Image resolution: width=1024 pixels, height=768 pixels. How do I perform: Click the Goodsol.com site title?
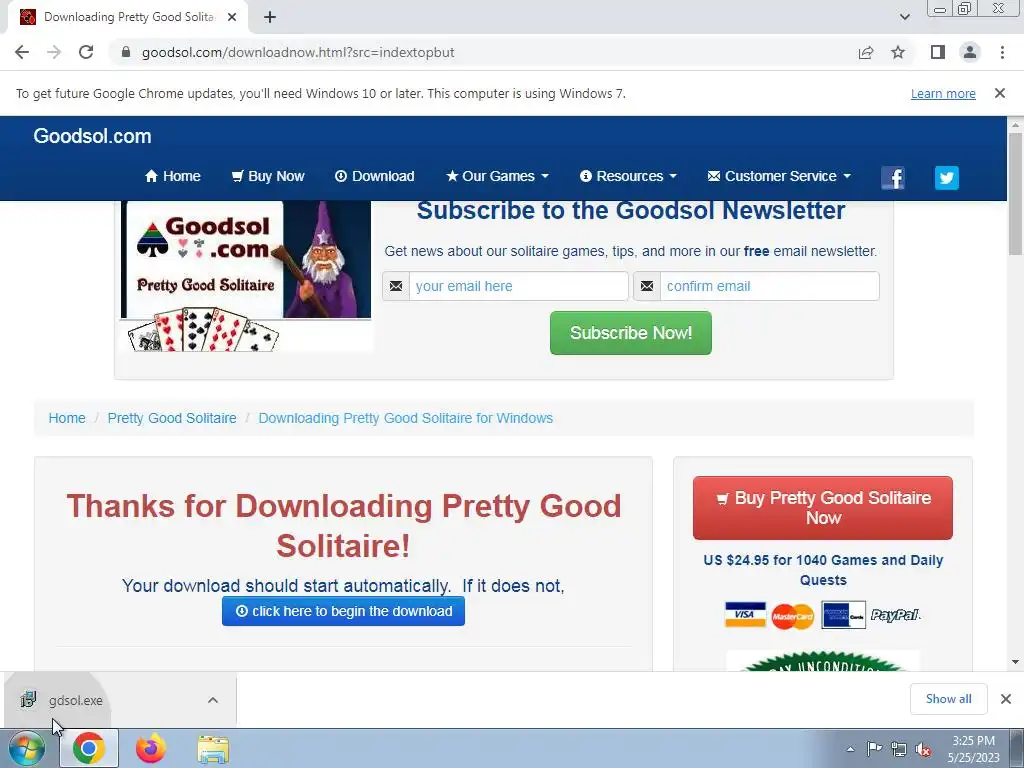(92, 136)
